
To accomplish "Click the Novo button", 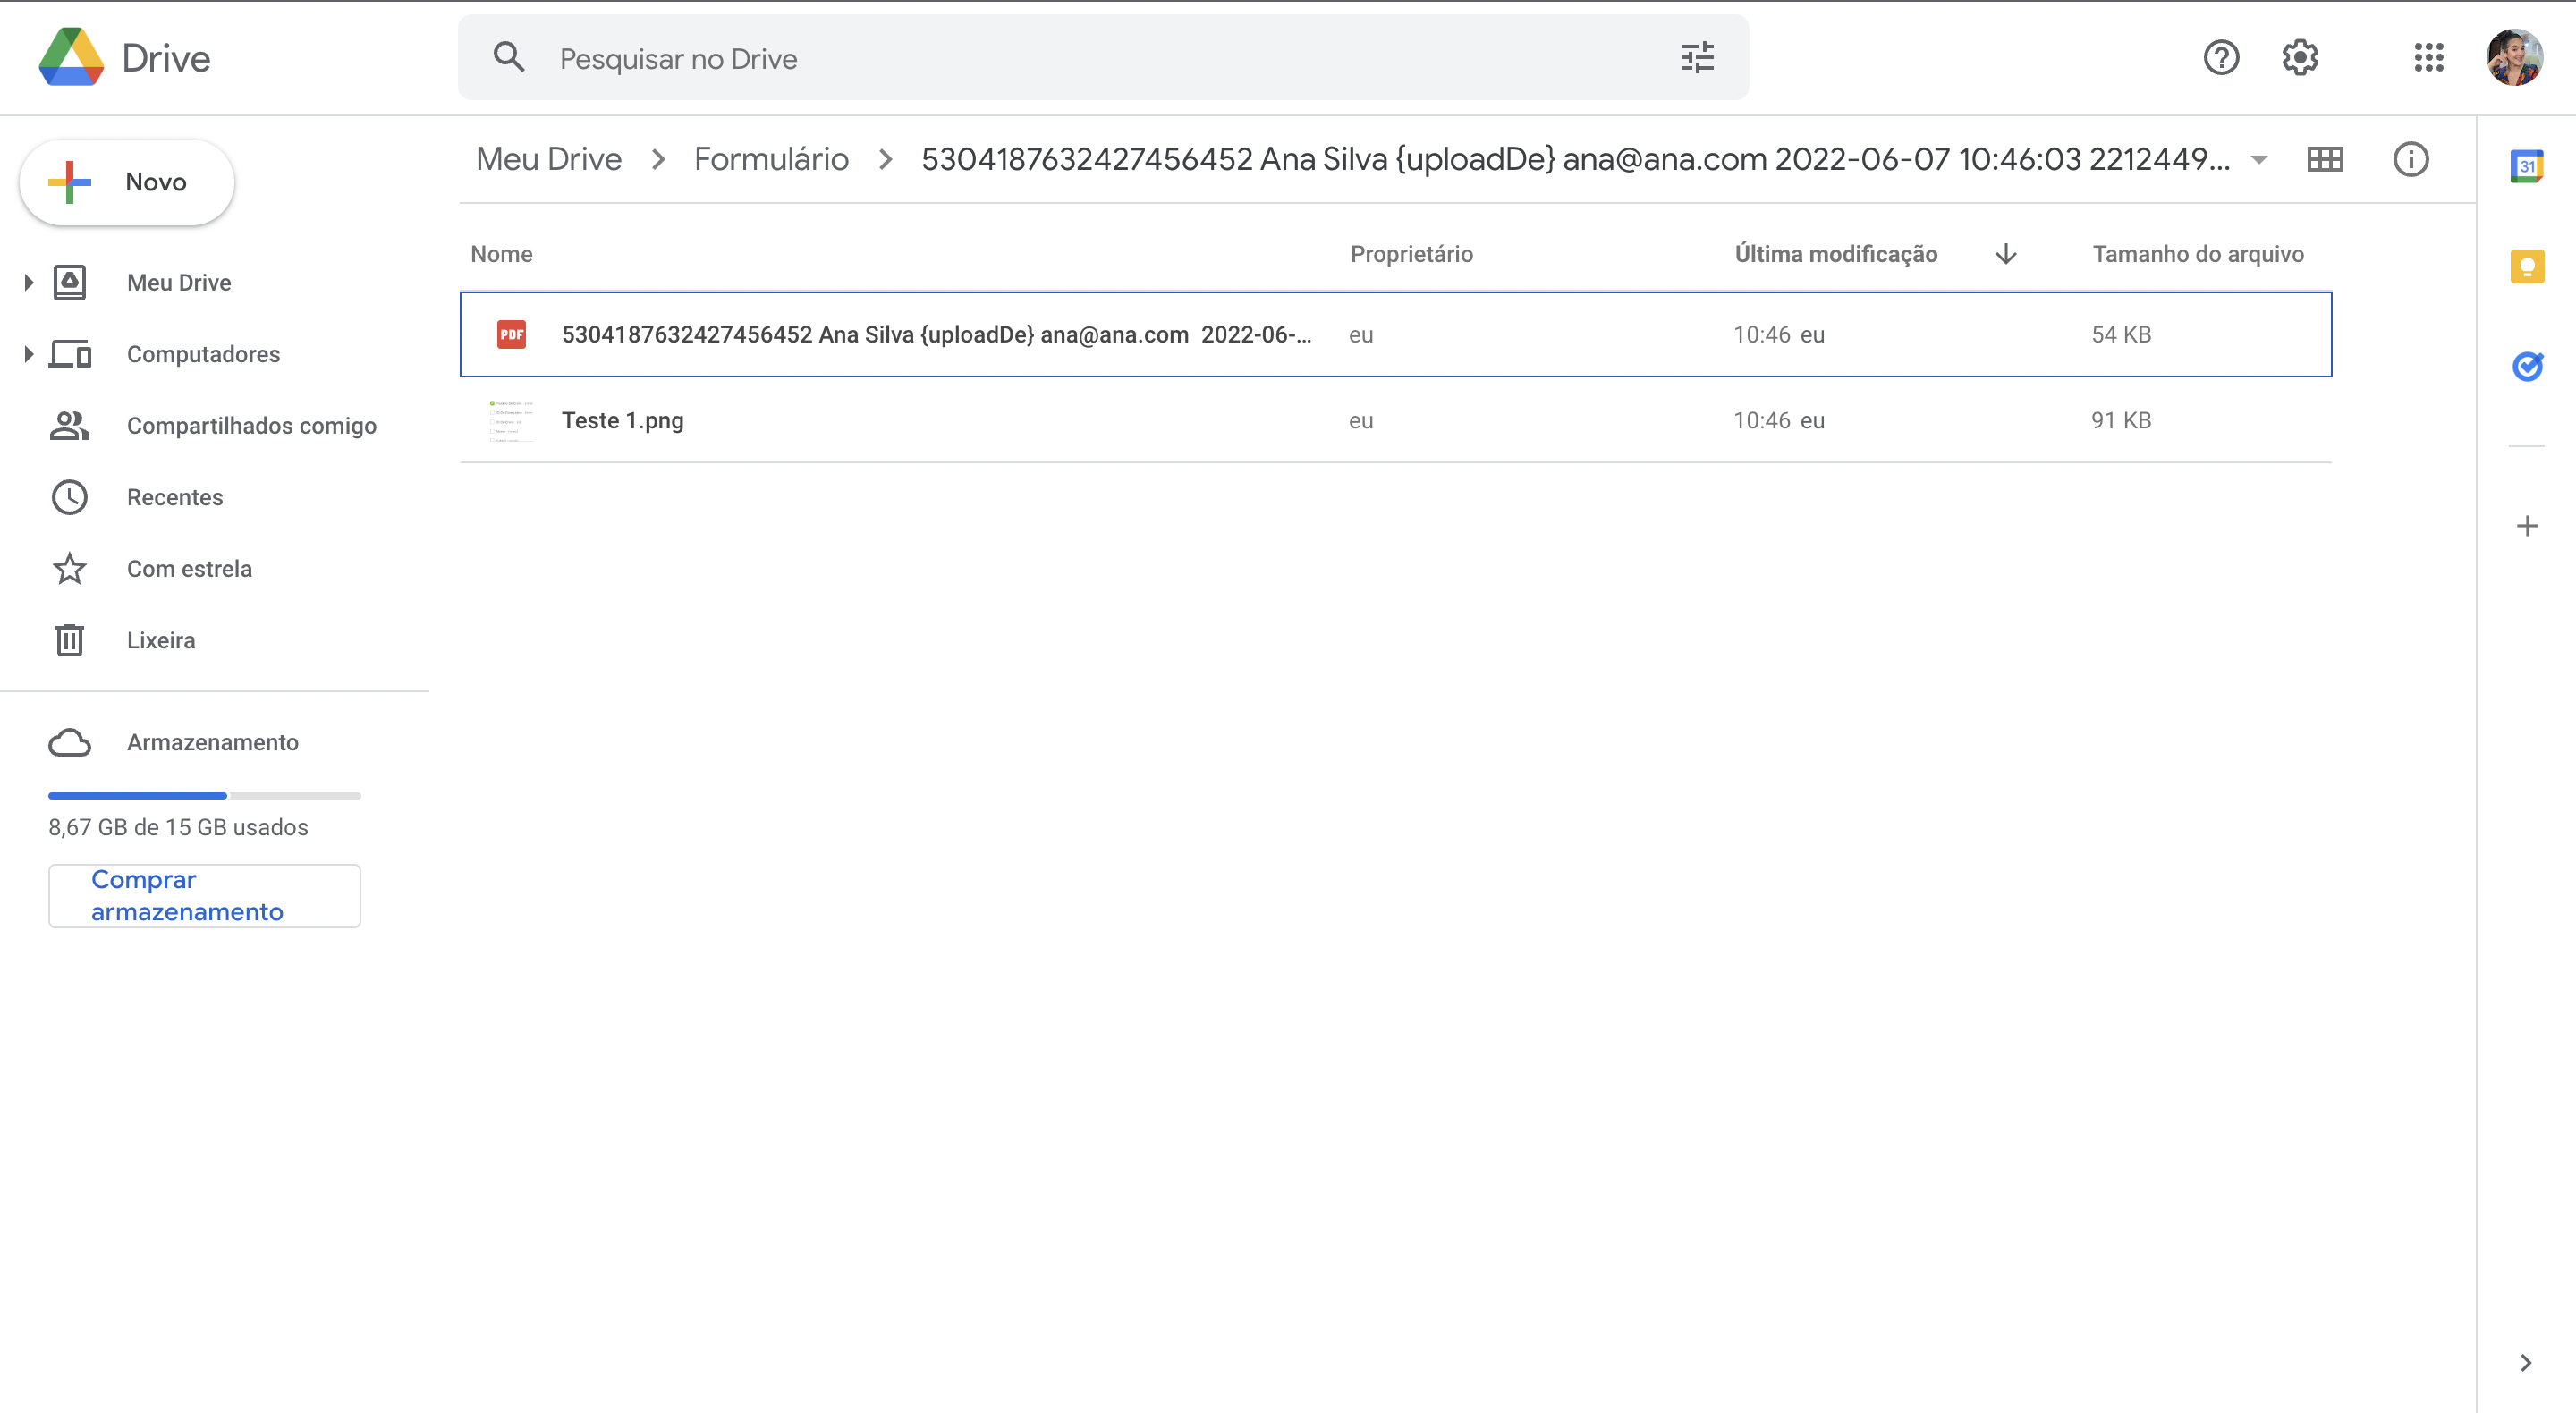I will (x=127, y=182).
